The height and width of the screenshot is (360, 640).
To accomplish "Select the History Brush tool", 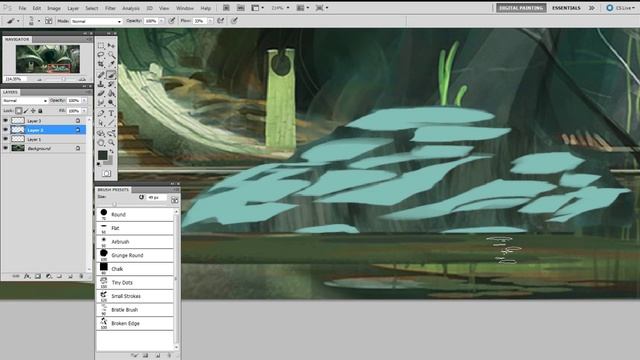I will [111, 84].
